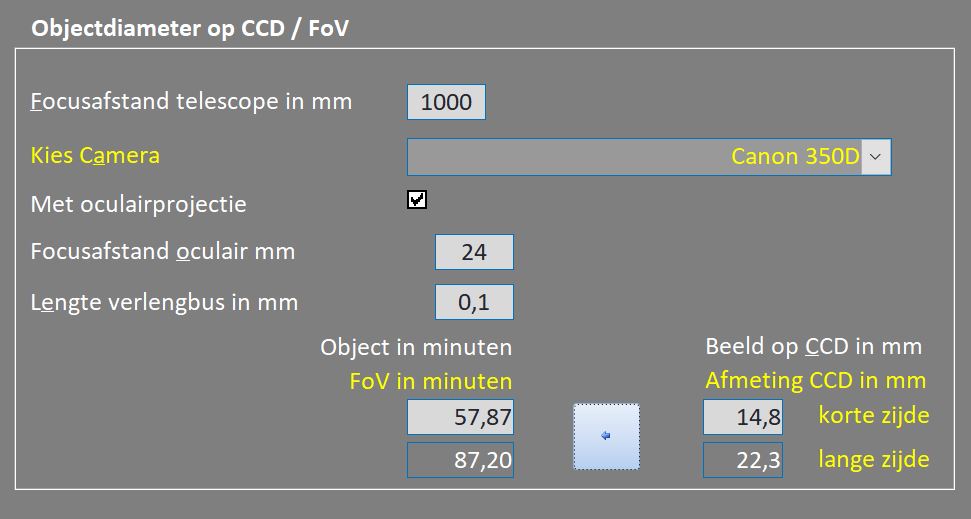The width and height of the screenshot is (971, 519).
Task: Click the yellow FoV in minuten label
Action: coord(431,382)
